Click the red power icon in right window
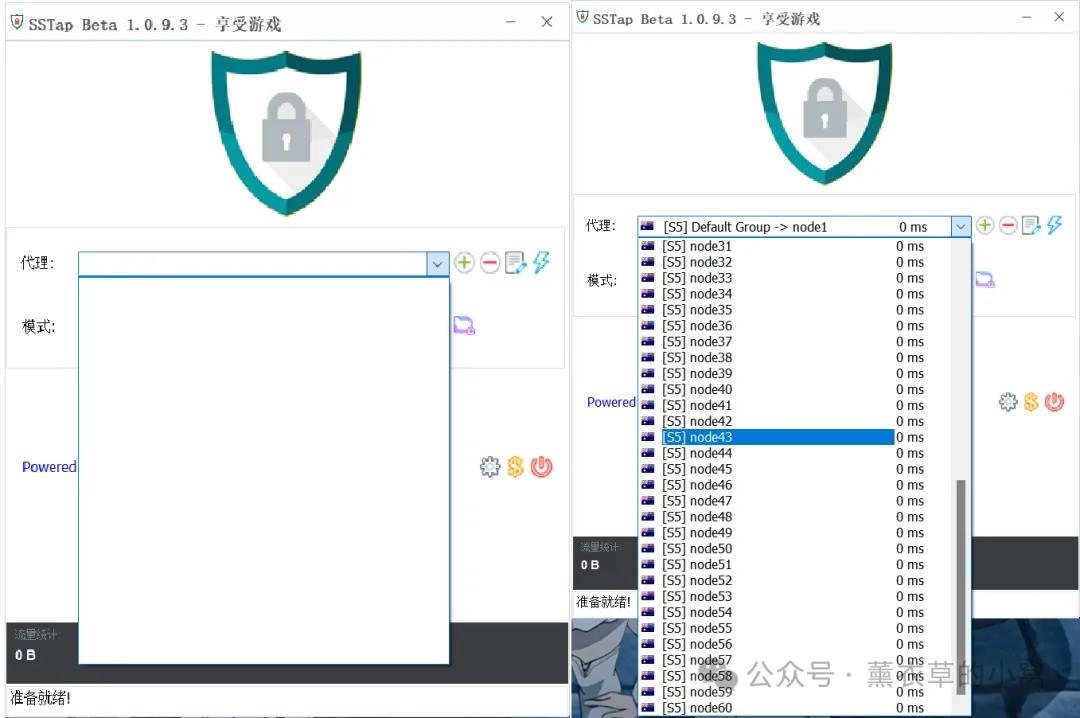The width and height of the screenshot is (1080, 718). point(1055,402)
